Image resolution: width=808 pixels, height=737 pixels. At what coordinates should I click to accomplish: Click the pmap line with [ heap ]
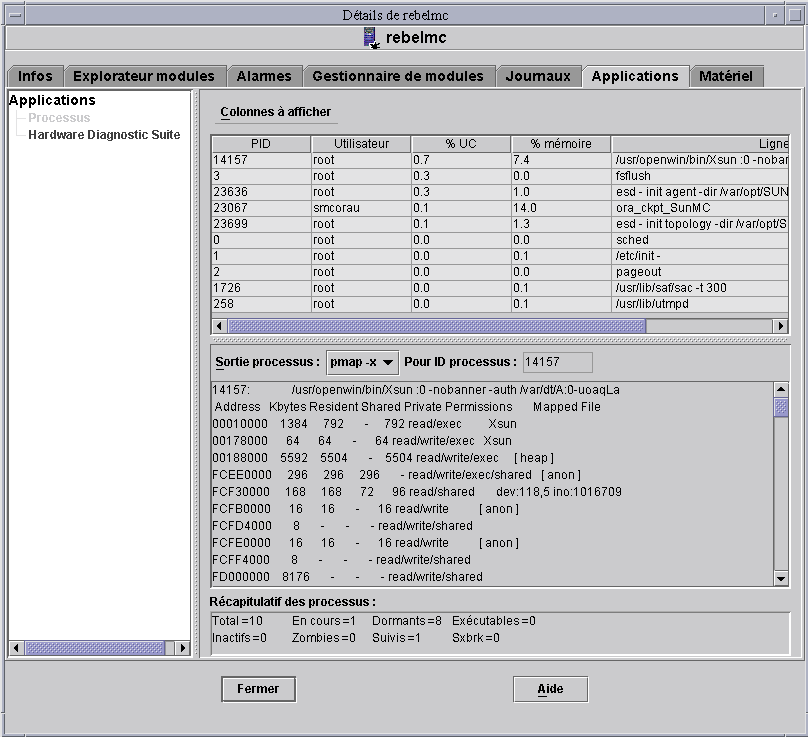pyautogui.click(x=383, y=458)
